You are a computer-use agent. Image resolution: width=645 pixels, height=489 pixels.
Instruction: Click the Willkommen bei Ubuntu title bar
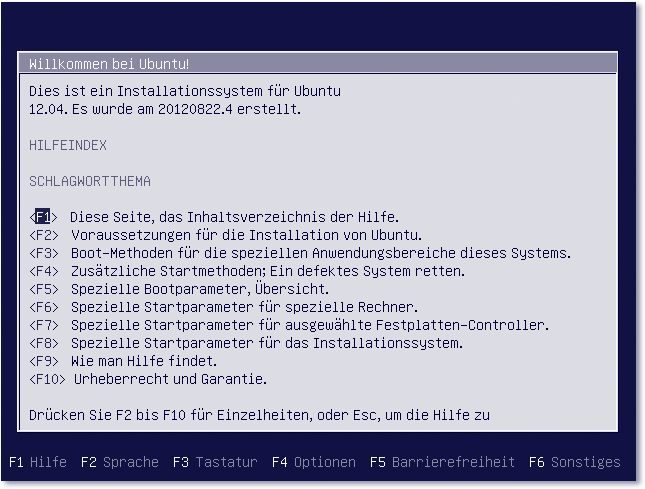tap(110, 64)
